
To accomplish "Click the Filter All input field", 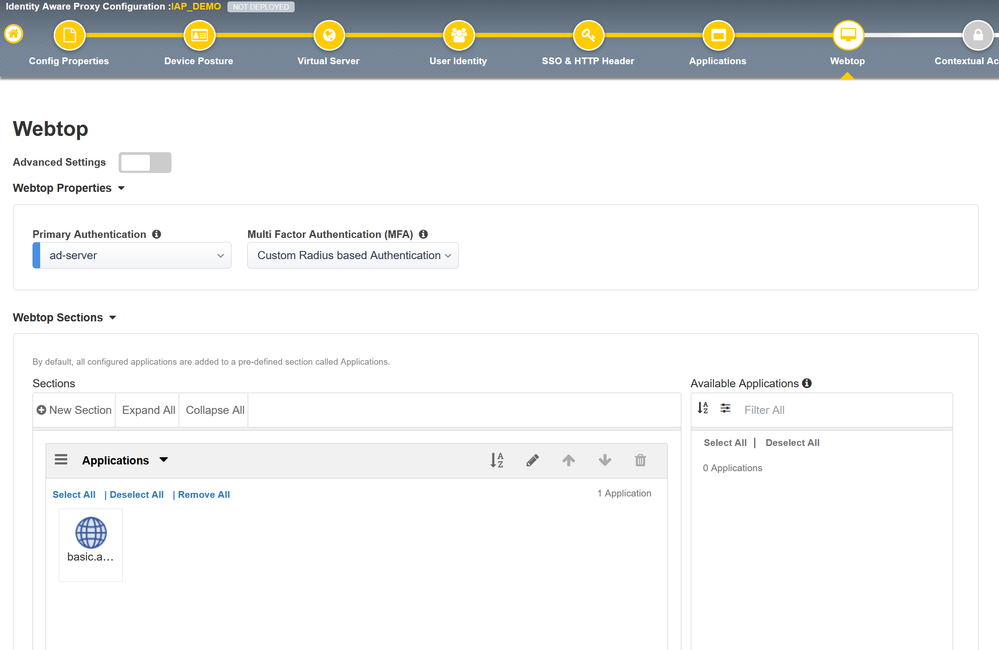I will [840, 410].
